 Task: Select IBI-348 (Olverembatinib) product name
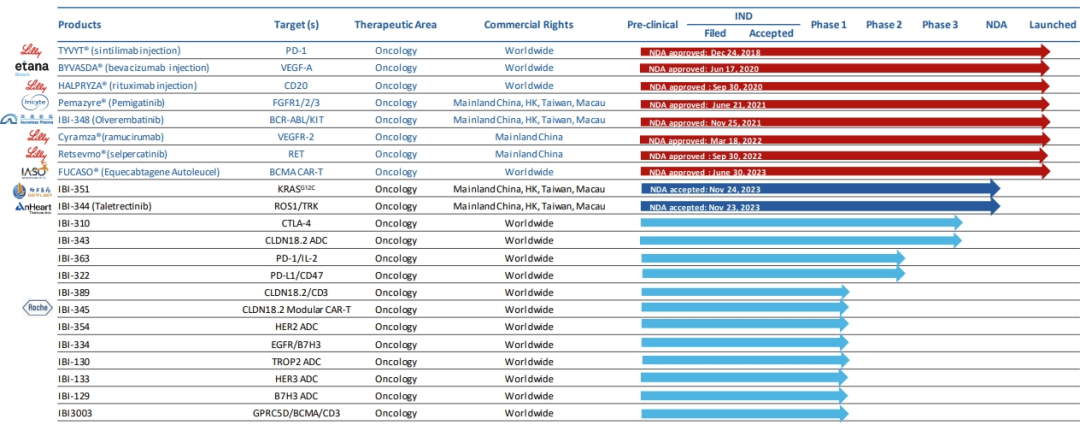point(111,120)
